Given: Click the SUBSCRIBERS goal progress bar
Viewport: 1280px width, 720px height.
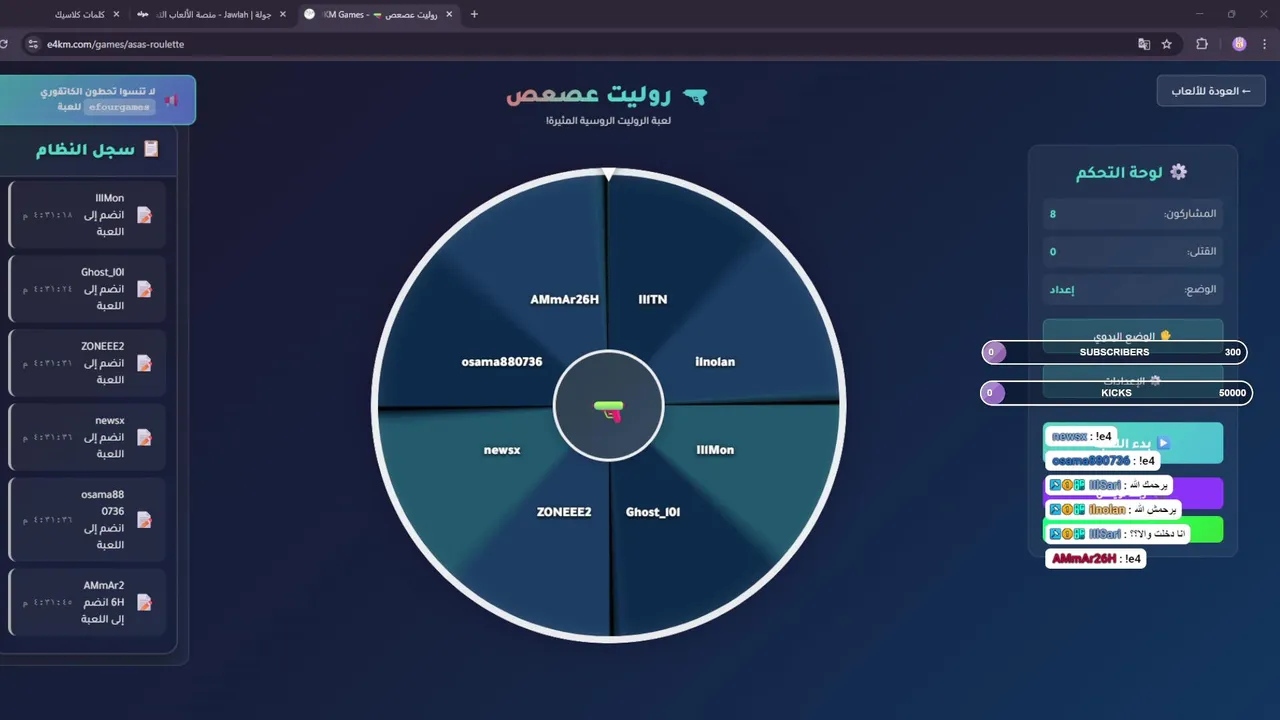Looking at the screenshot, I should (1114, 352).
